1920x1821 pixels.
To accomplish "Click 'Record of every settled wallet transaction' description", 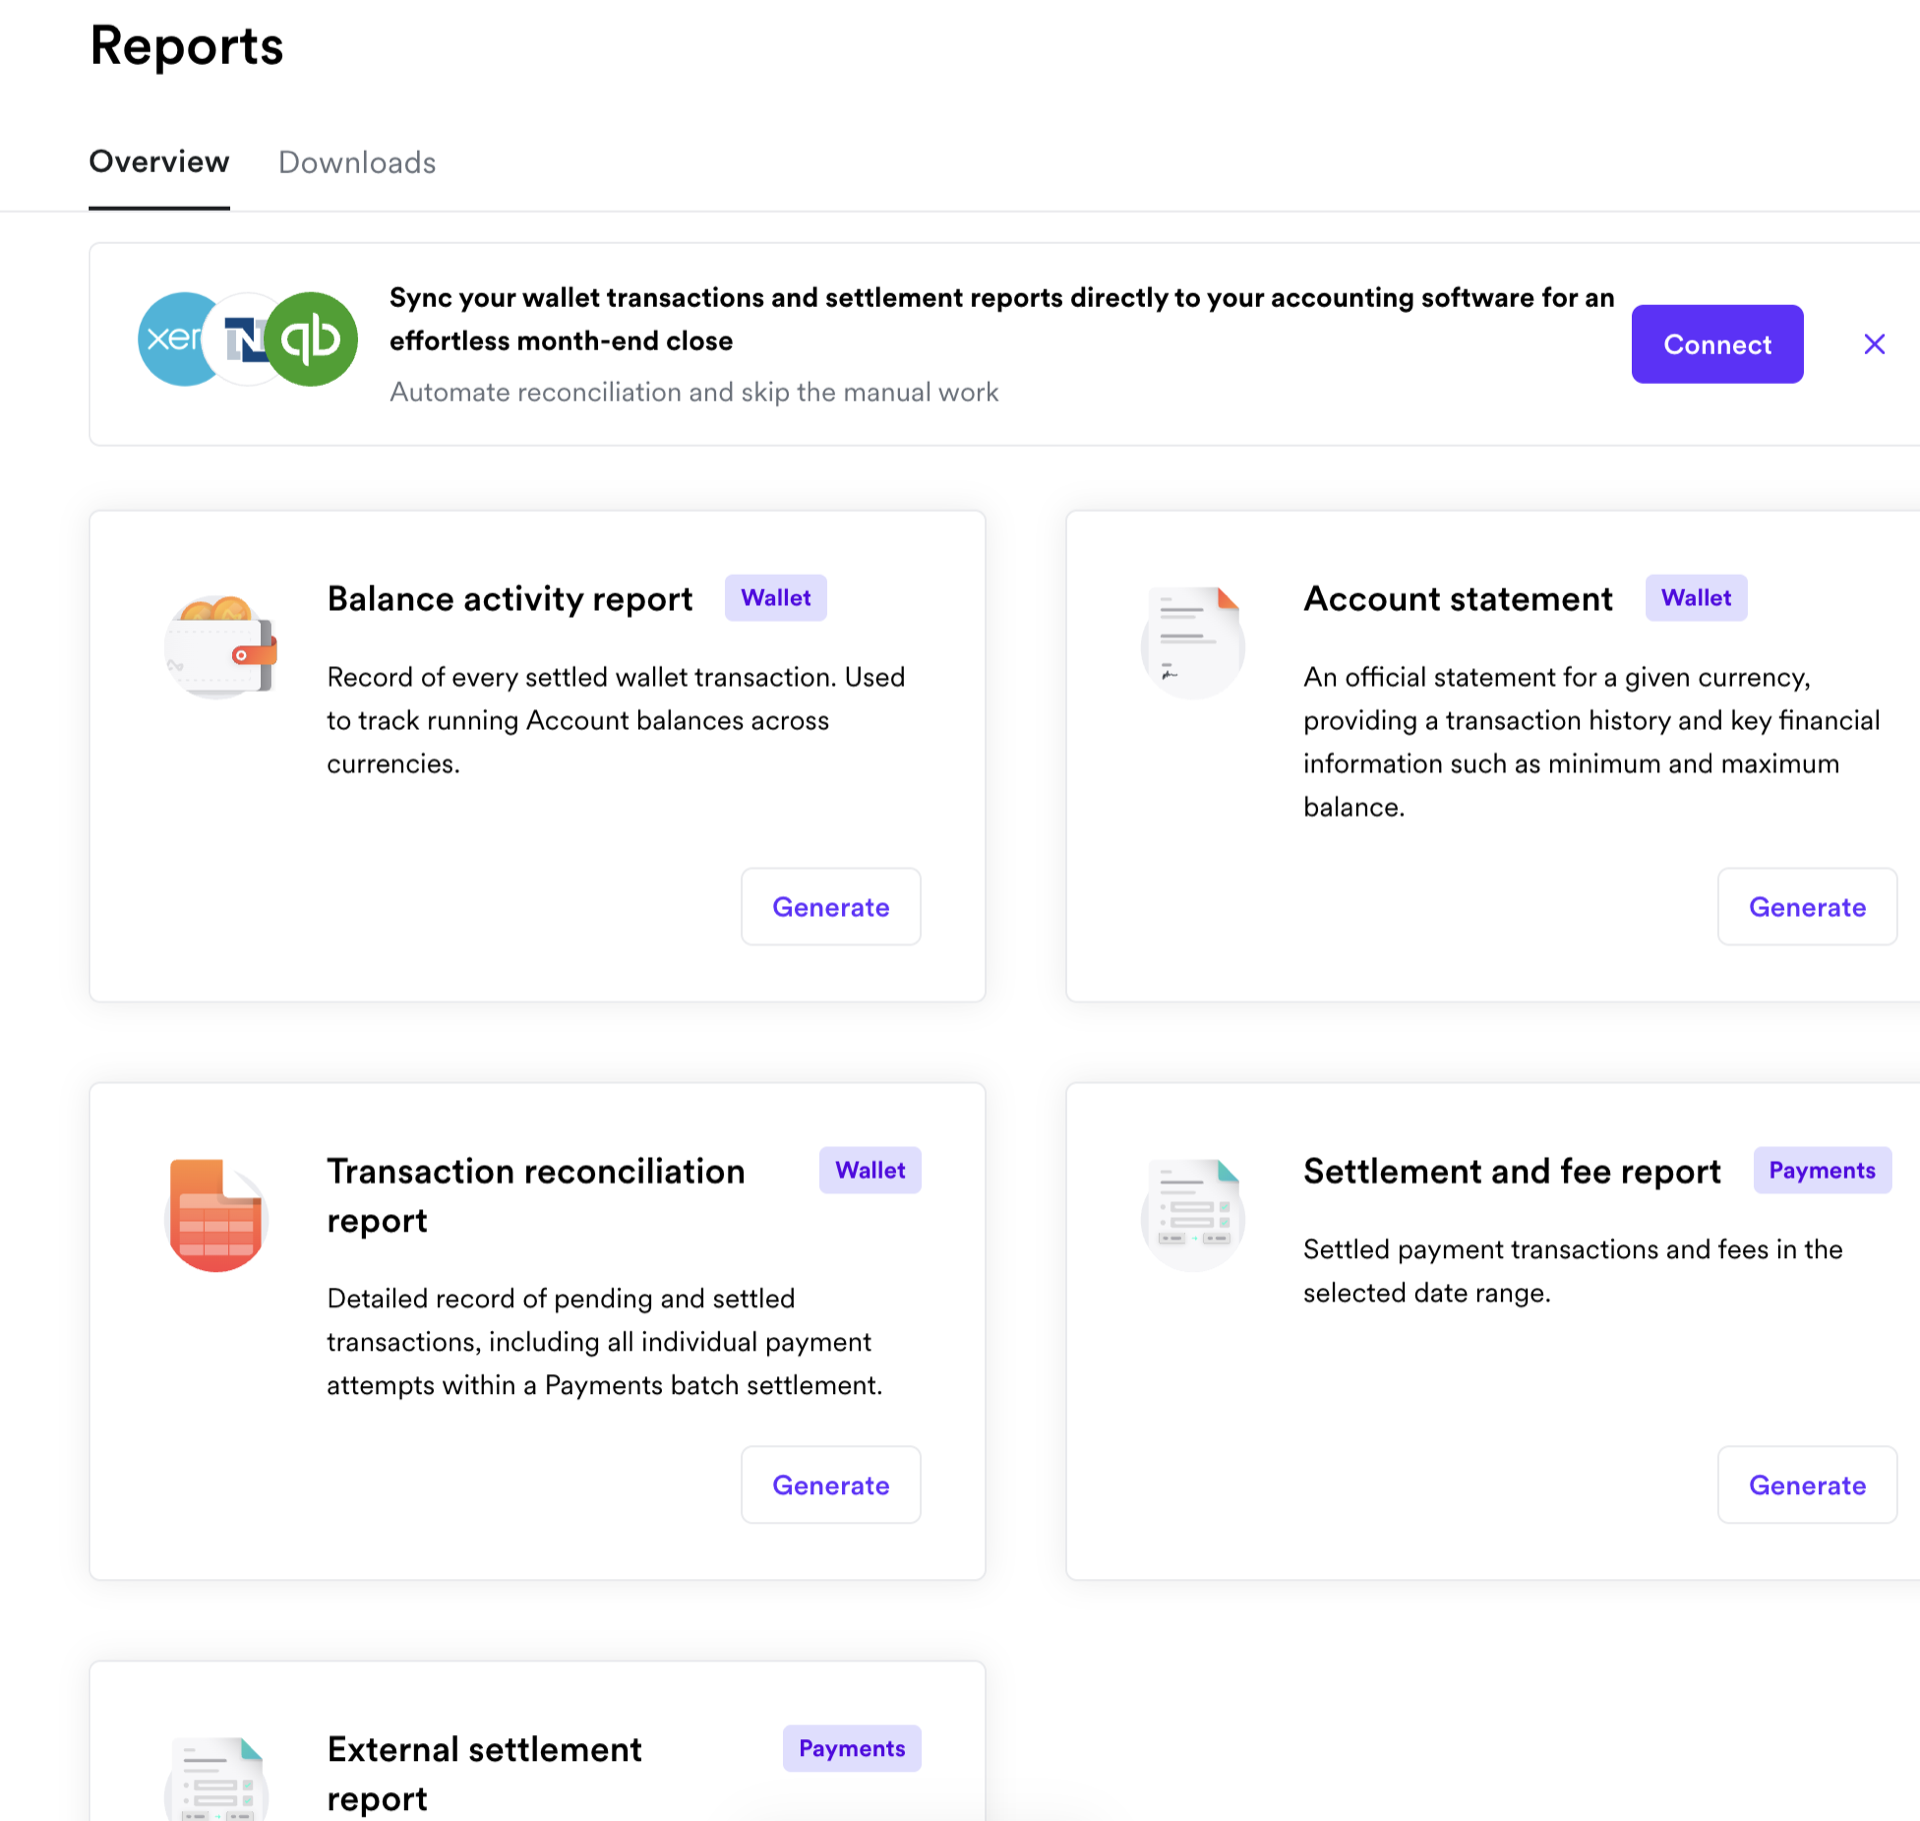I will pos(616,720).
